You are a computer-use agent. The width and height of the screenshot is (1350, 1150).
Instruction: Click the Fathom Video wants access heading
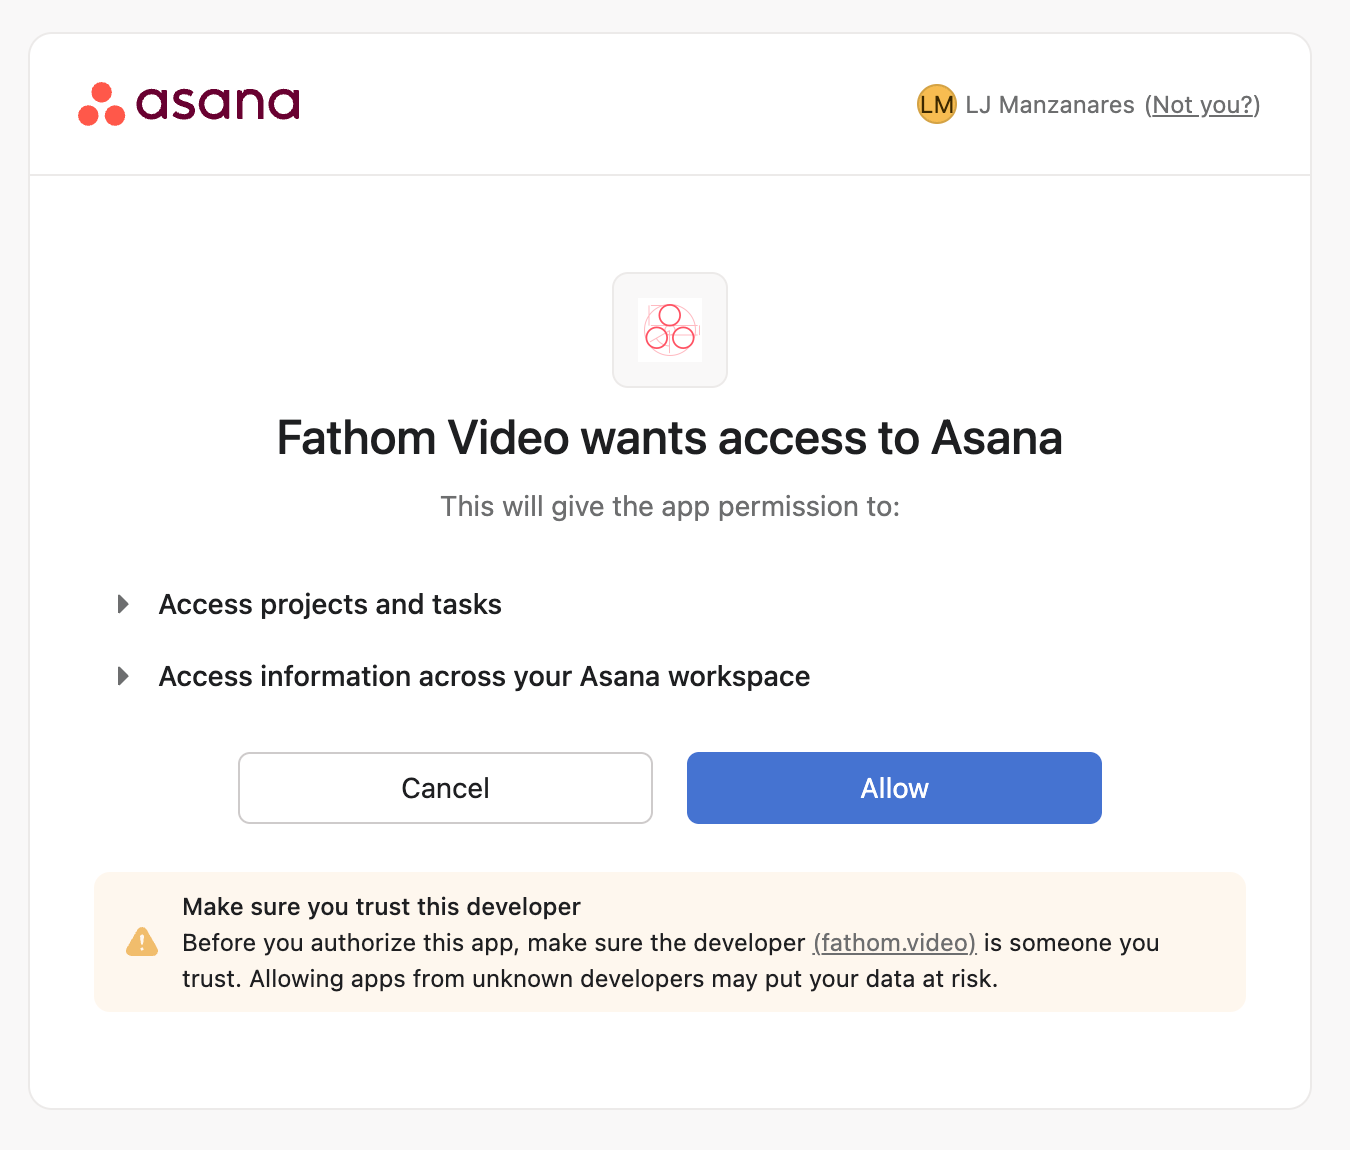tap(670, 438)
